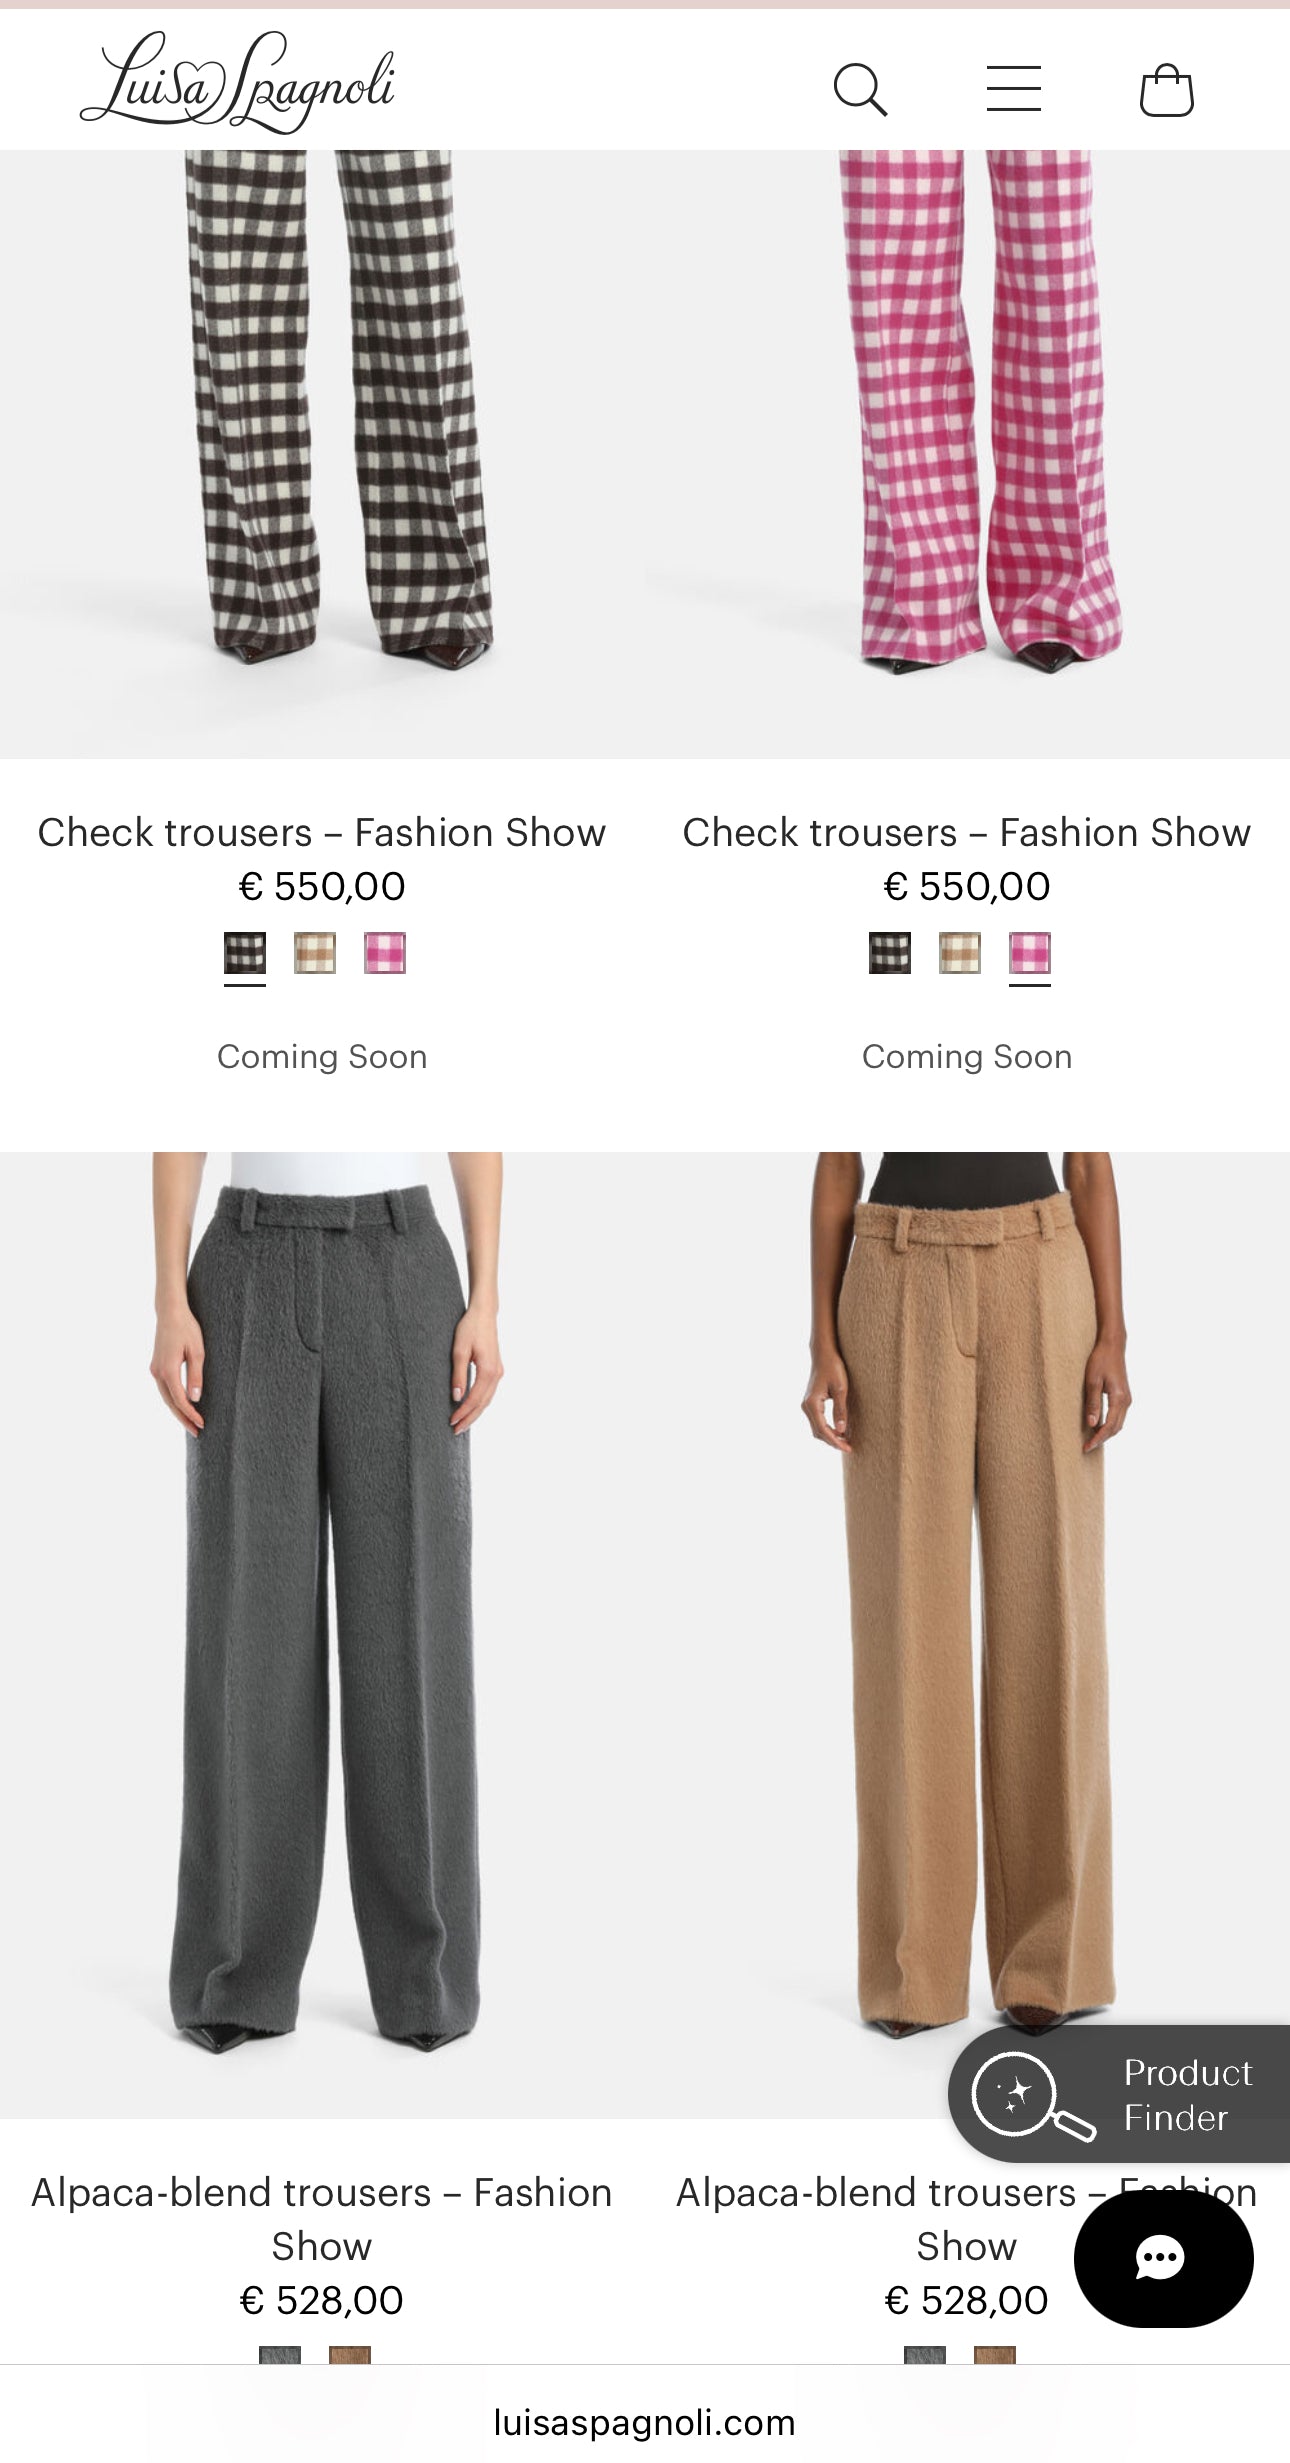Open the chat bubble widget
This screenshot has height=2463, width=1290.
tap(1163, 2258)
